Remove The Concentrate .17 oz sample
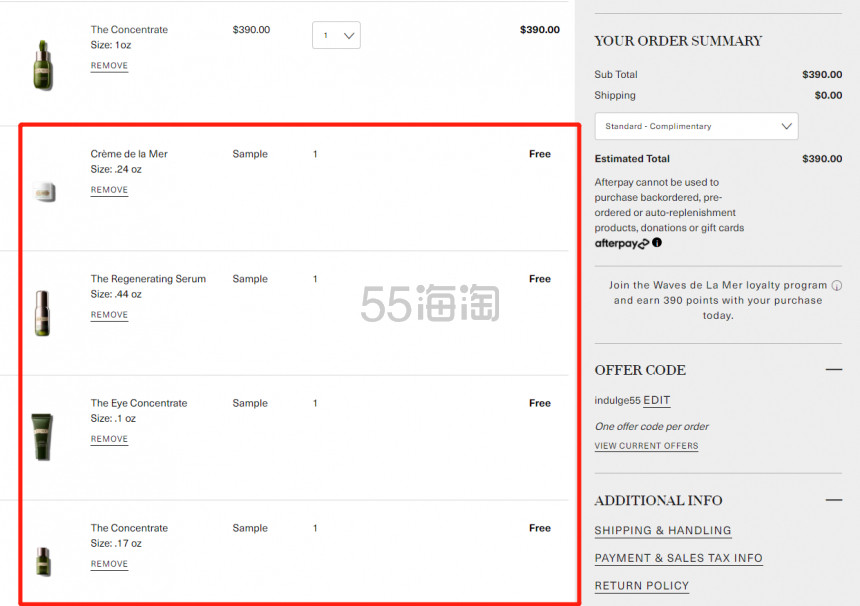The height and width of the screenshot is (606, 860). 109,564
